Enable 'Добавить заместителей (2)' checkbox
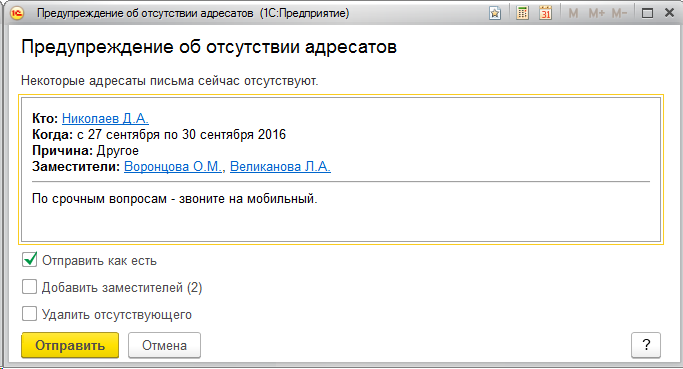The image size is (683, 369). pos(29,287)
